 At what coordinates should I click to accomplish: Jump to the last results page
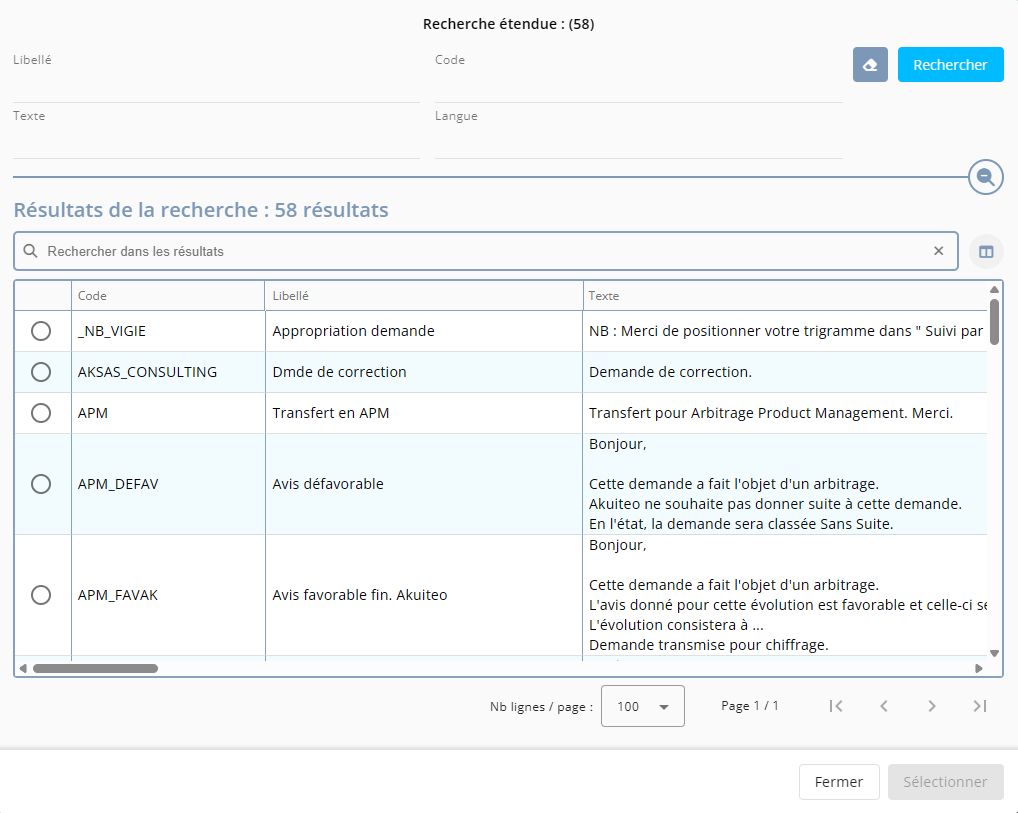tap(980, 706)
